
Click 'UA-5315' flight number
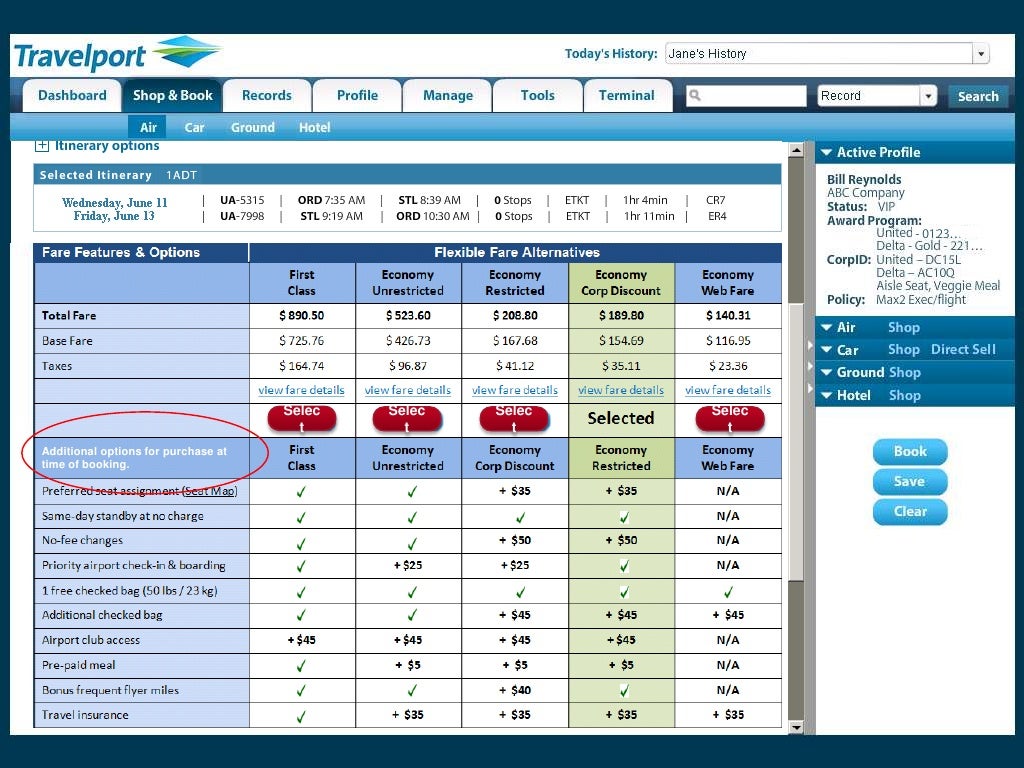pyautogui.click(x=242, y=200)
